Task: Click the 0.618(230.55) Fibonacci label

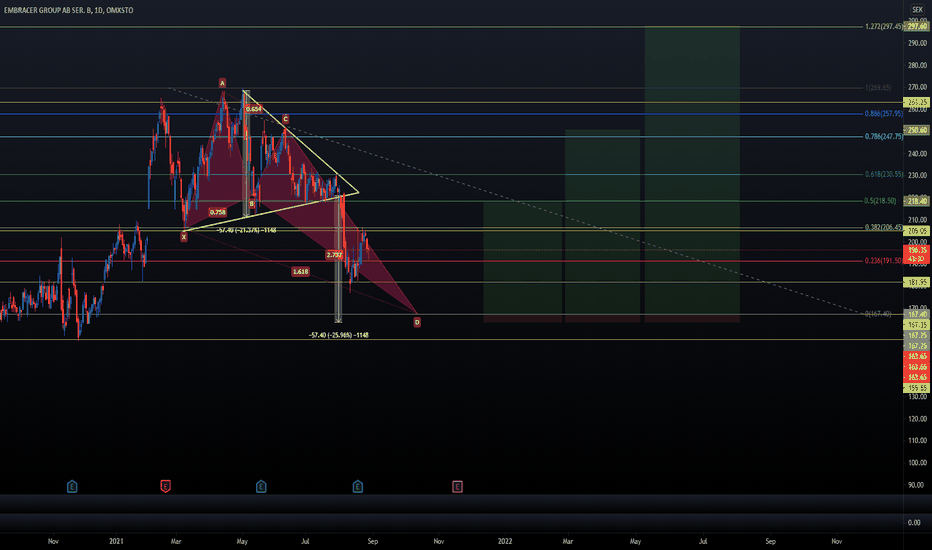Action: (884, 174)
